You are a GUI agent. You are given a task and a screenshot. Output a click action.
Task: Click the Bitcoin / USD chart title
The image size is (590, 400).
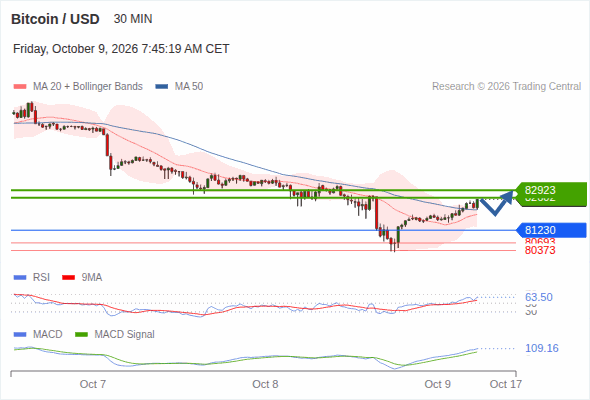click(x=55, y=19)
